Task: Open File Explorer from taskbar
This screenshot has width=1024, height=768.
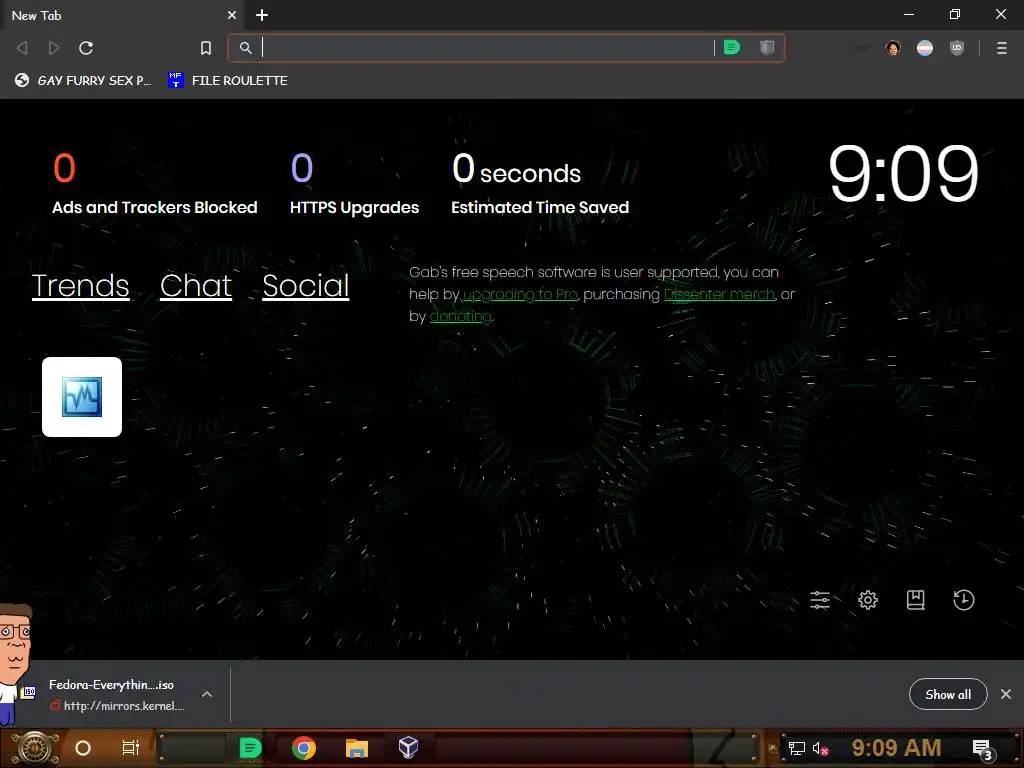Action: [357, 748]
